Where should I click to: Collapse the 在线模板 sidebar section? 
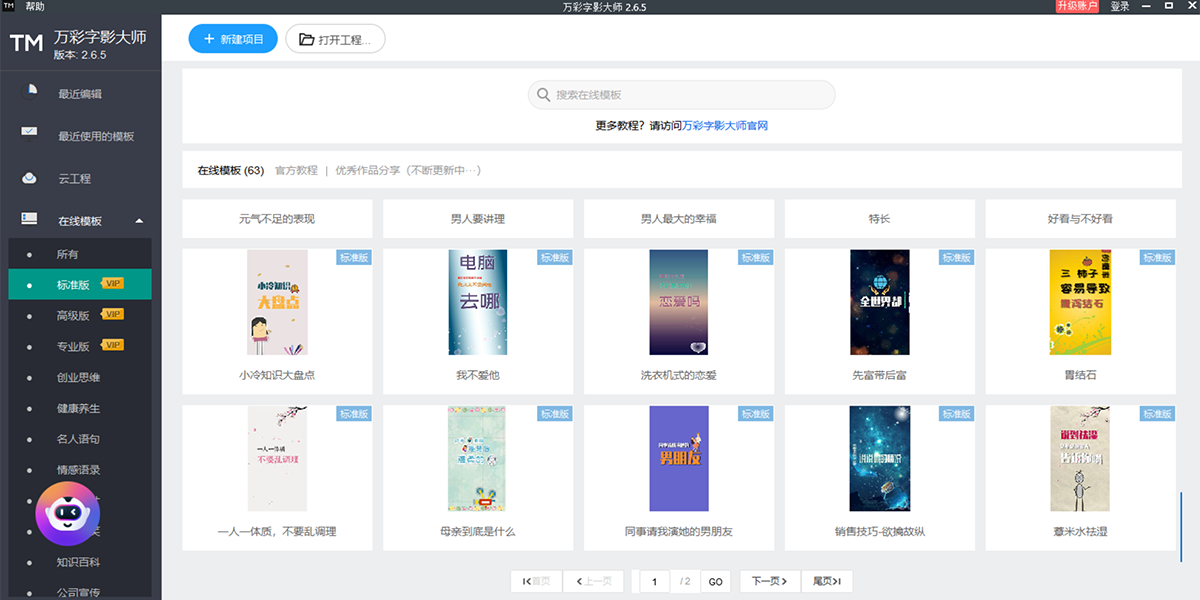coord(139,220)
